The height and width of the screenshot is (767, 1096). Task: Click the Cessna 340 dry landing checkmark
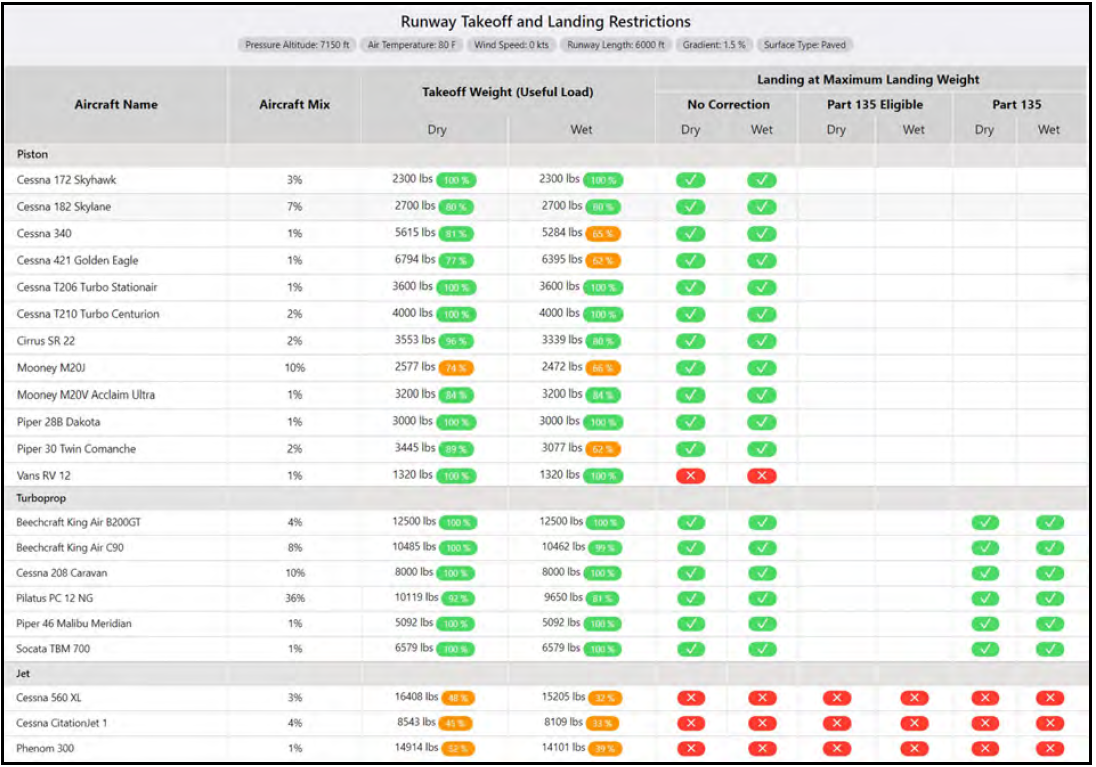690,234
